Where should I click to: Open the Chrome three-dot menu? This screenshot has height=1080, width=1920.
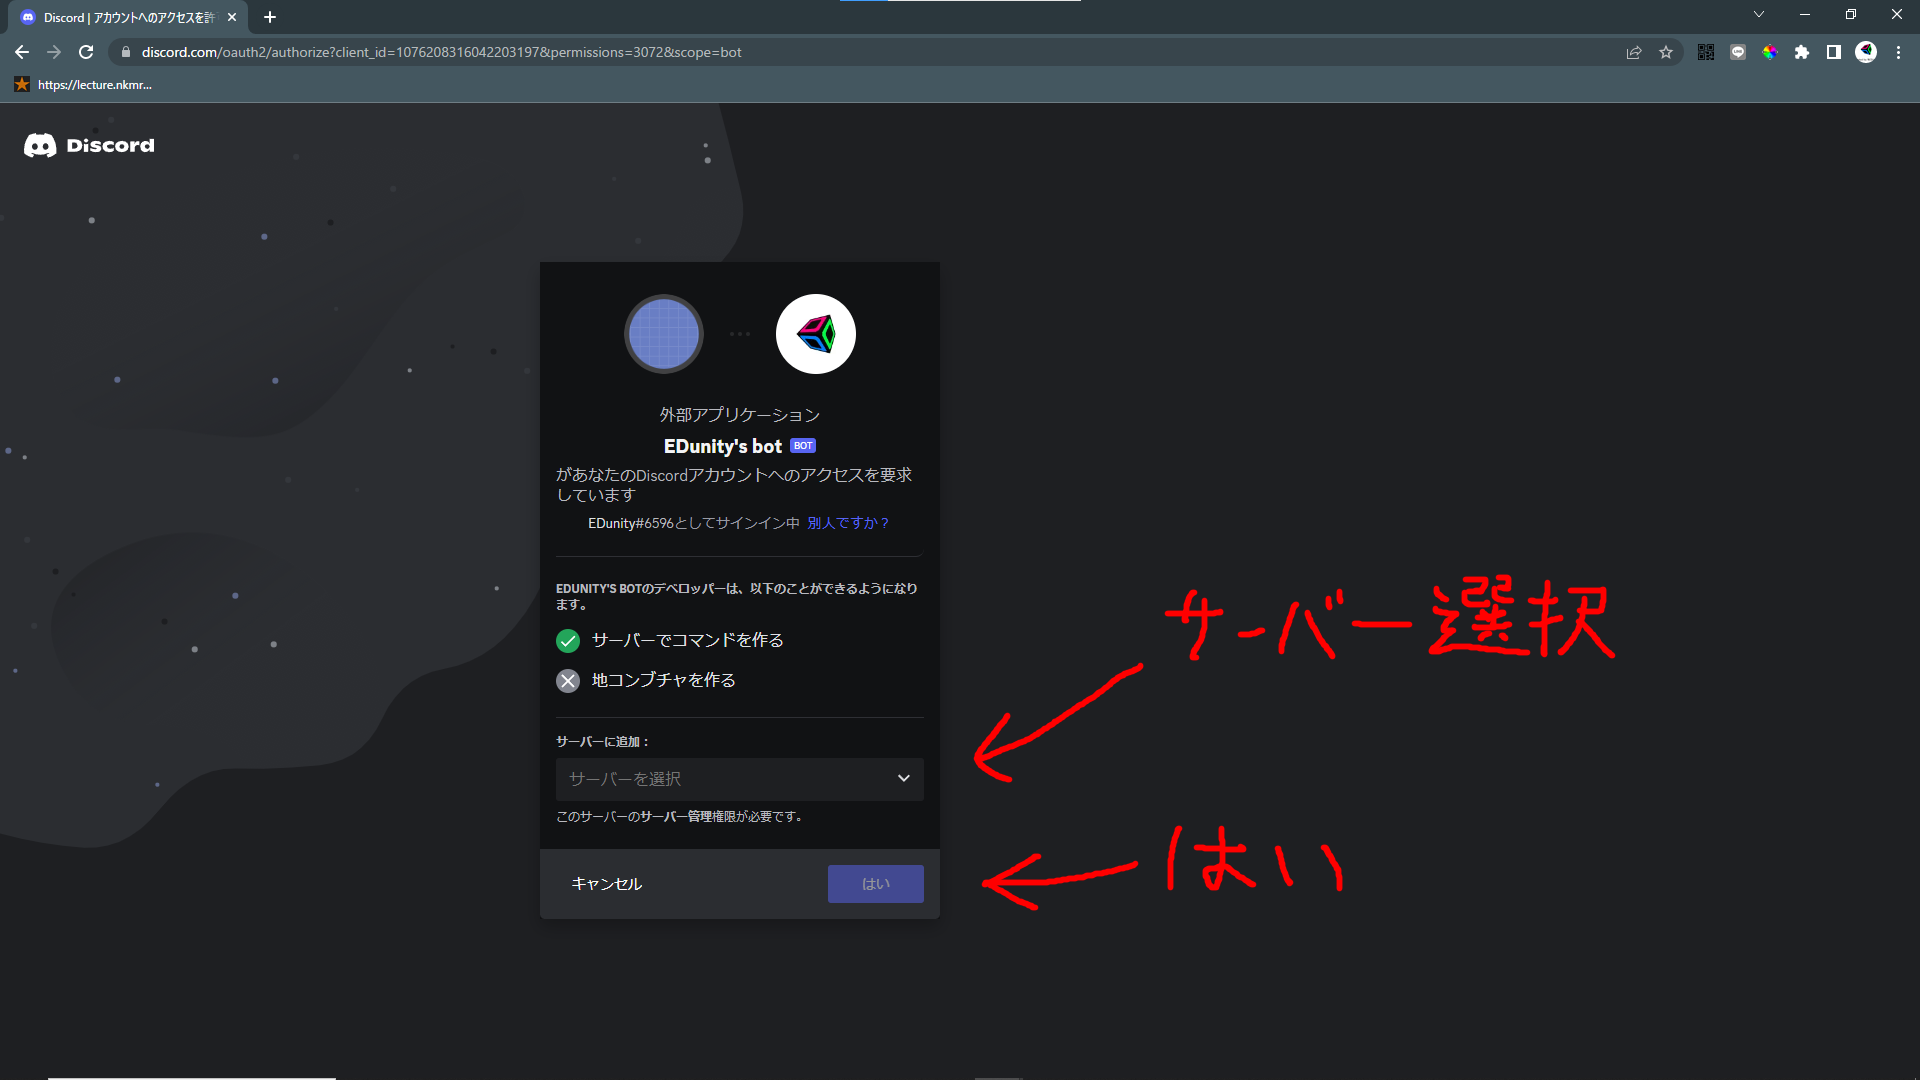click(x=1898, y=52)
